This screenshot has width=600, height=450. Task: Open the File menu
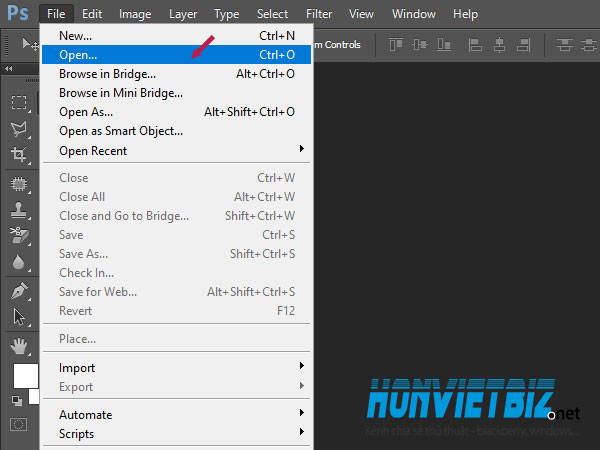tap(56, 14)
